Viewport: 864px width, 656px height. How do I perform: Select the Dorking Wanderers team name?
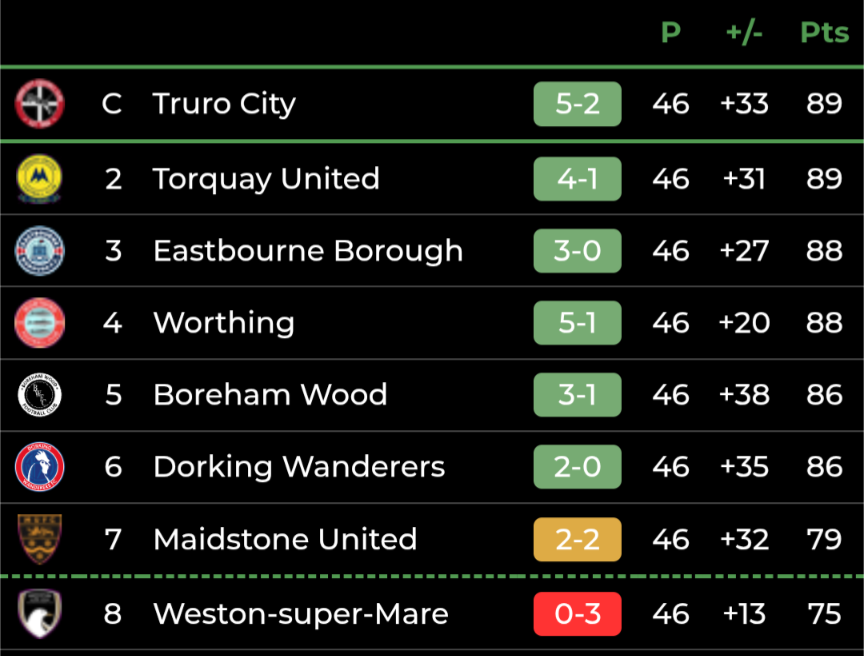click(x=299, y=467)
